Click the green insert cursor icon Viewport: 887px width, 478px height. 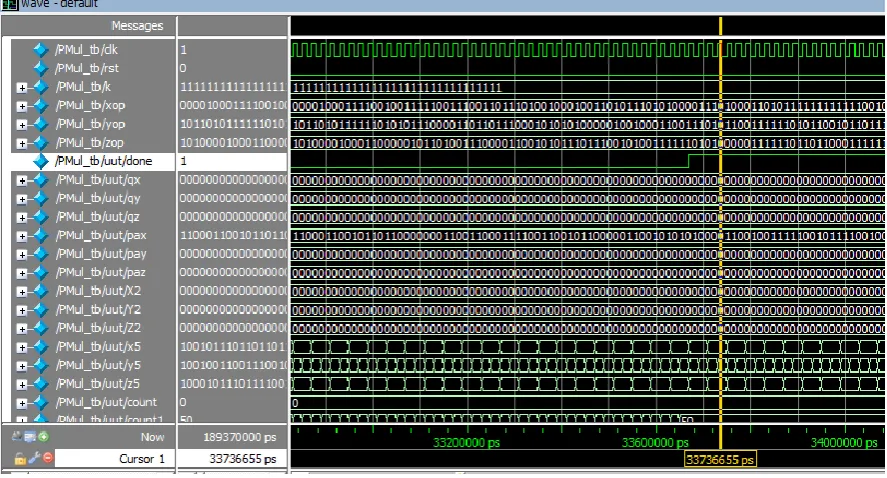[43, 436]
